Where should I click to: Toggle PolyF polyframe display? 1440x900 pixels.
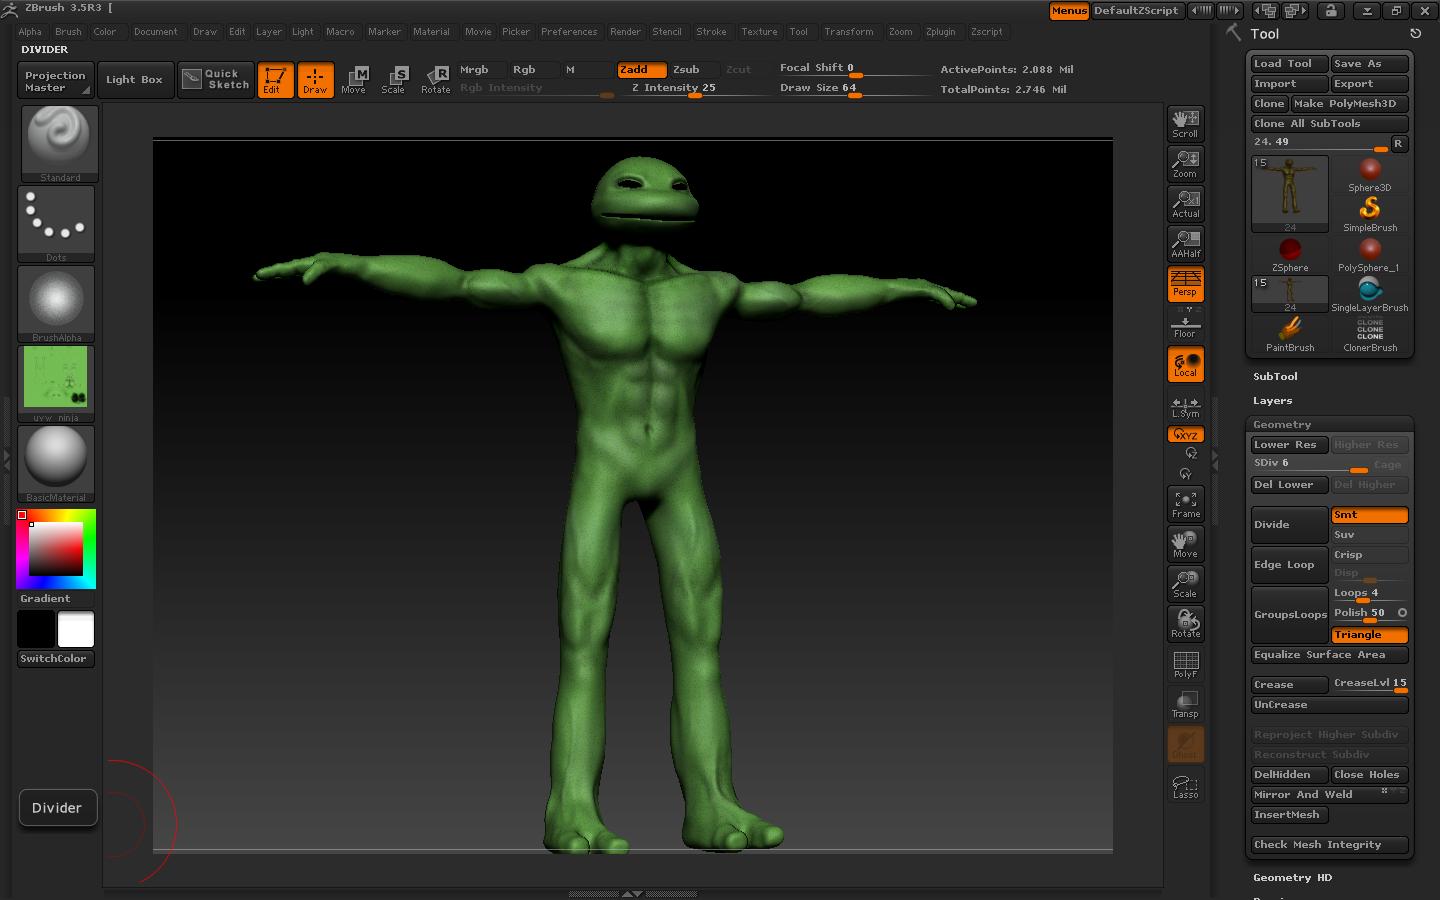pyautogui.click(x=1185, y=664)
